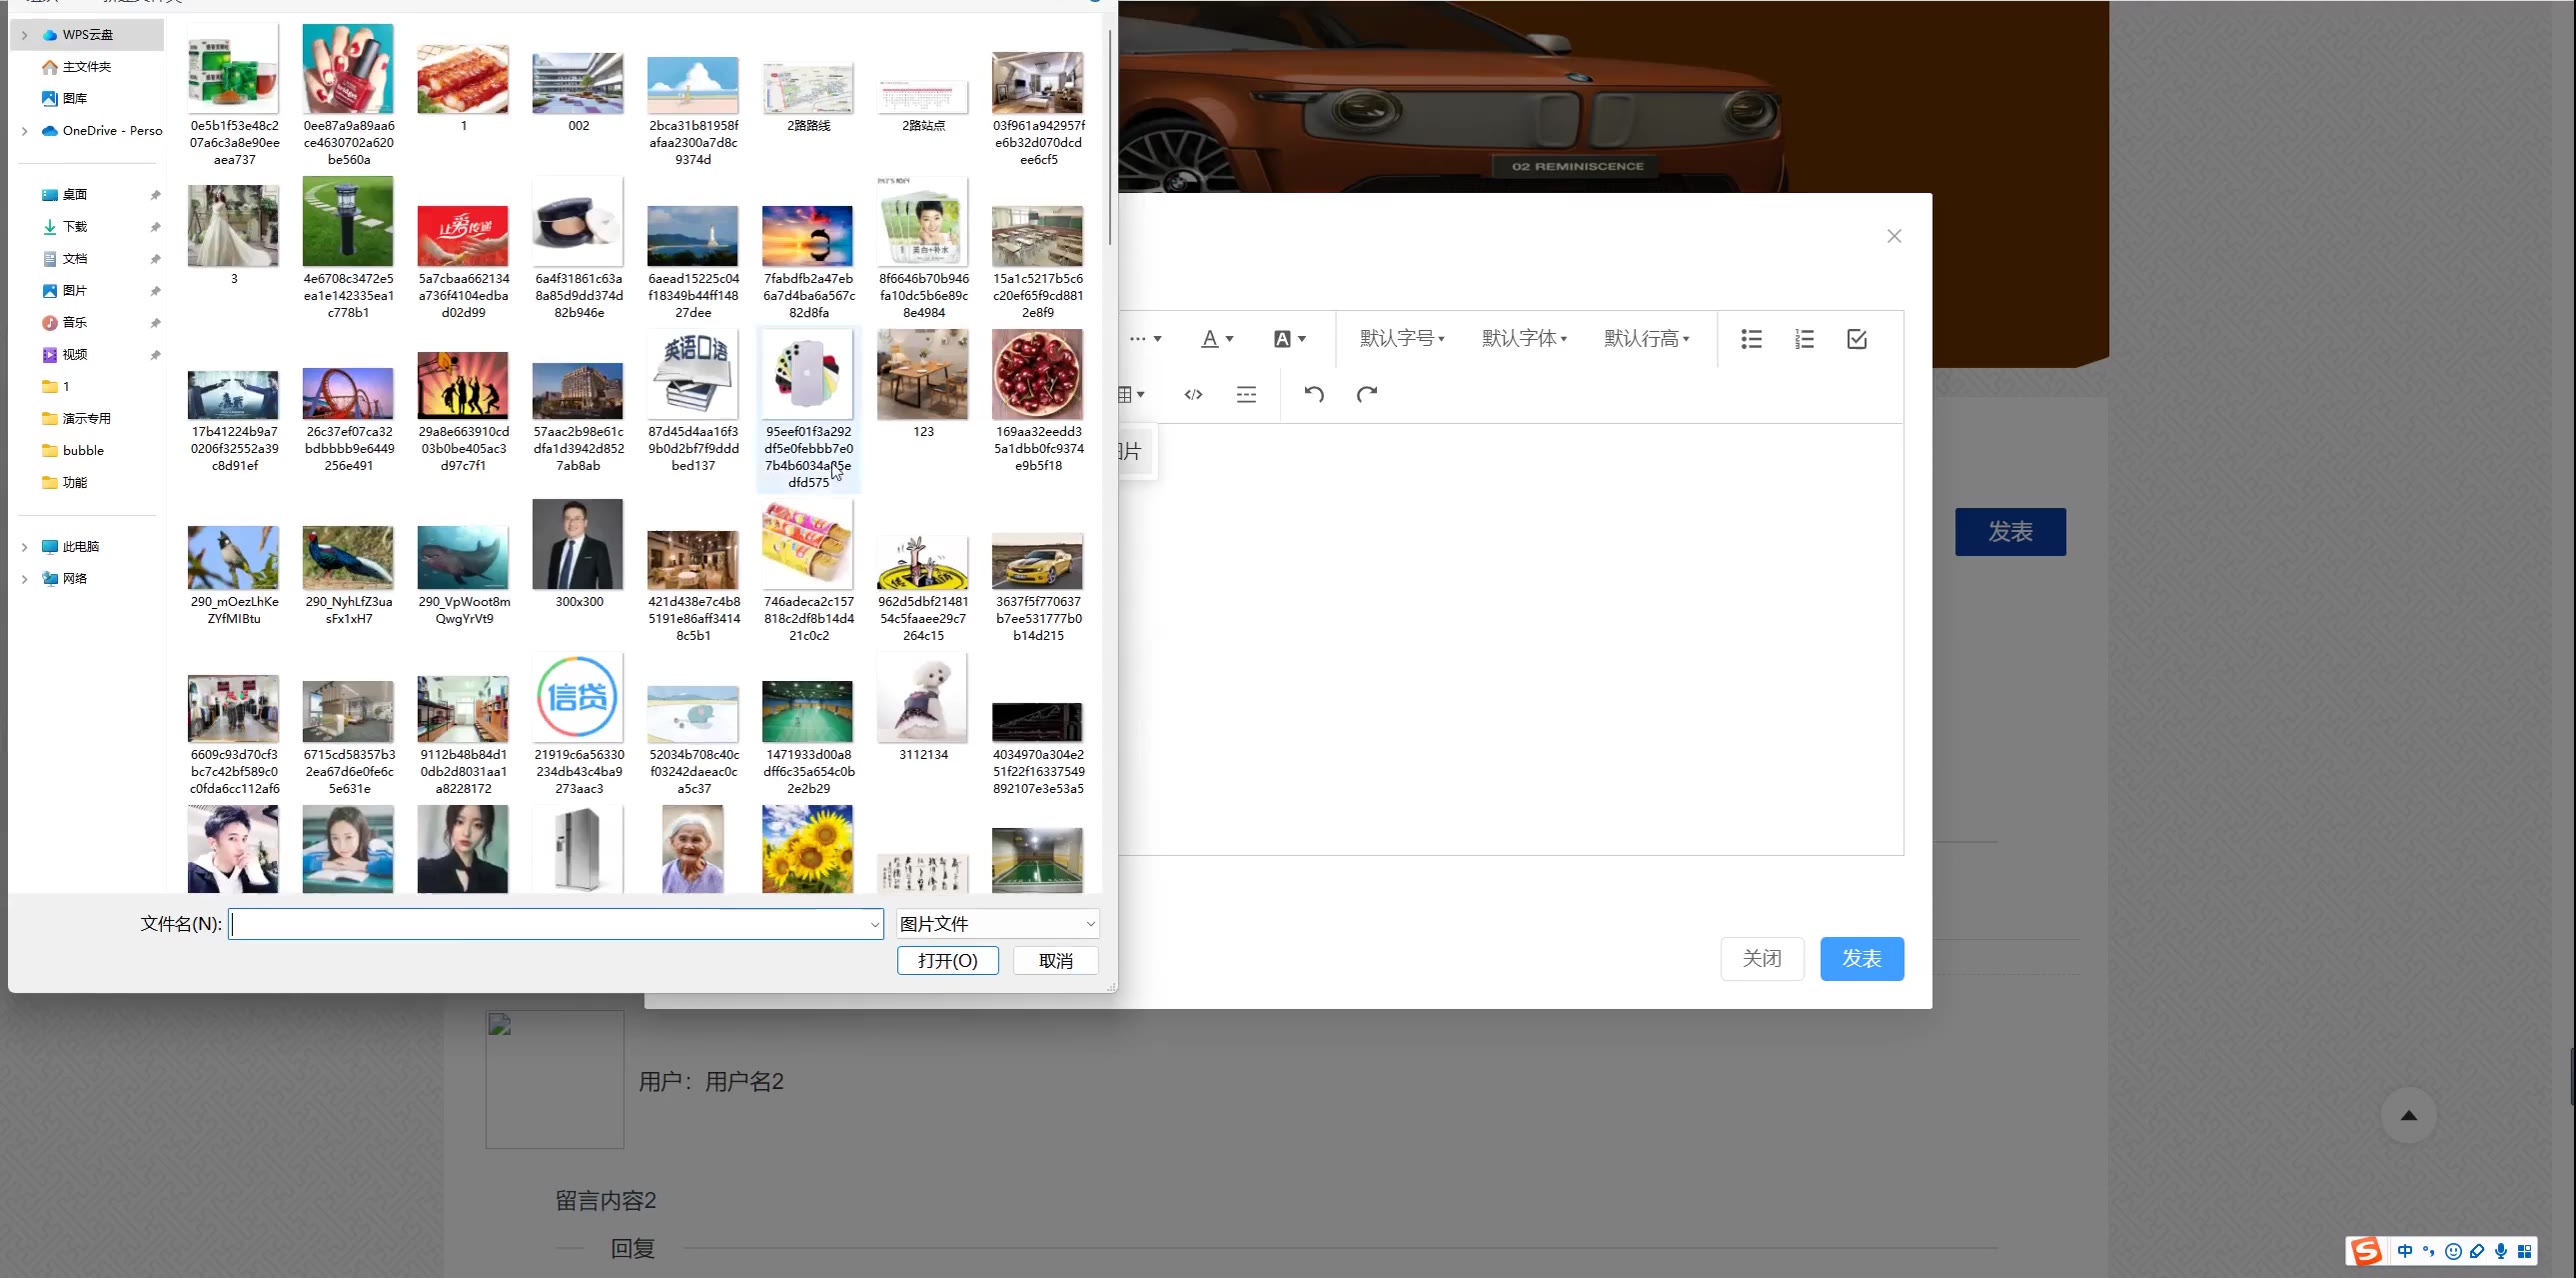Insert a divider line

coord(1246,394)
